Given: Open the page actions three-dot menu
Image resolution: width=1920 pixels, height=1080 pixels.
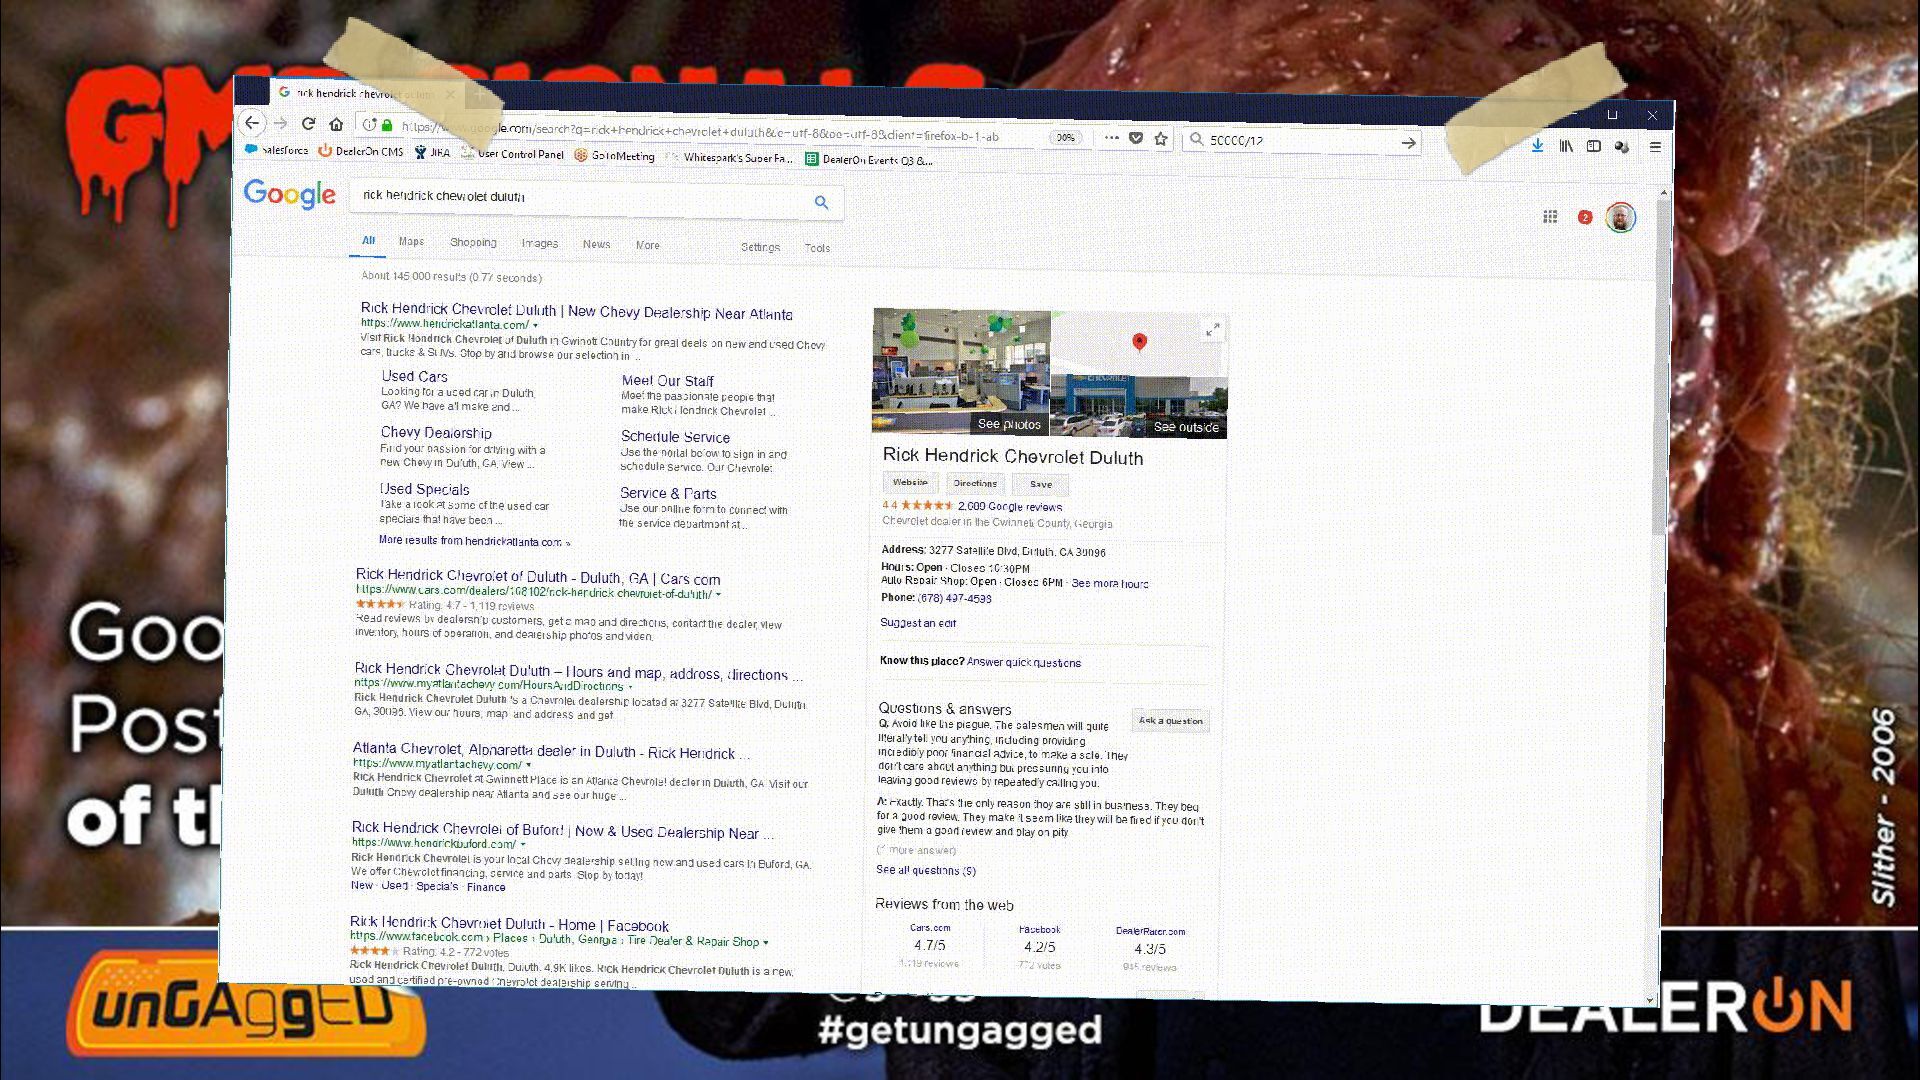Looking at the screenshot, I should pos(1111,138).
